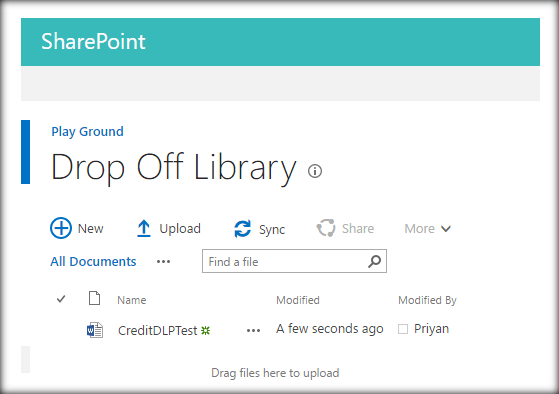Click the search magnifier icon
The height and width of the screenshot is (394, 559).
click(x=374, y=261)
